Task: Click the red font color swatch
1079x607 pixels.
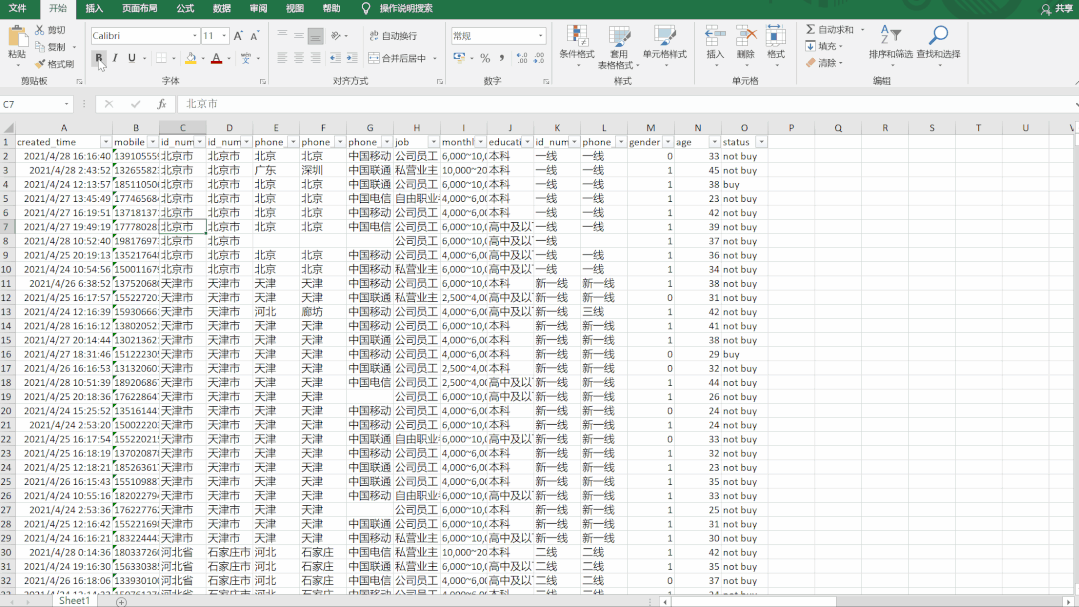Action: [x=217, y=58]
